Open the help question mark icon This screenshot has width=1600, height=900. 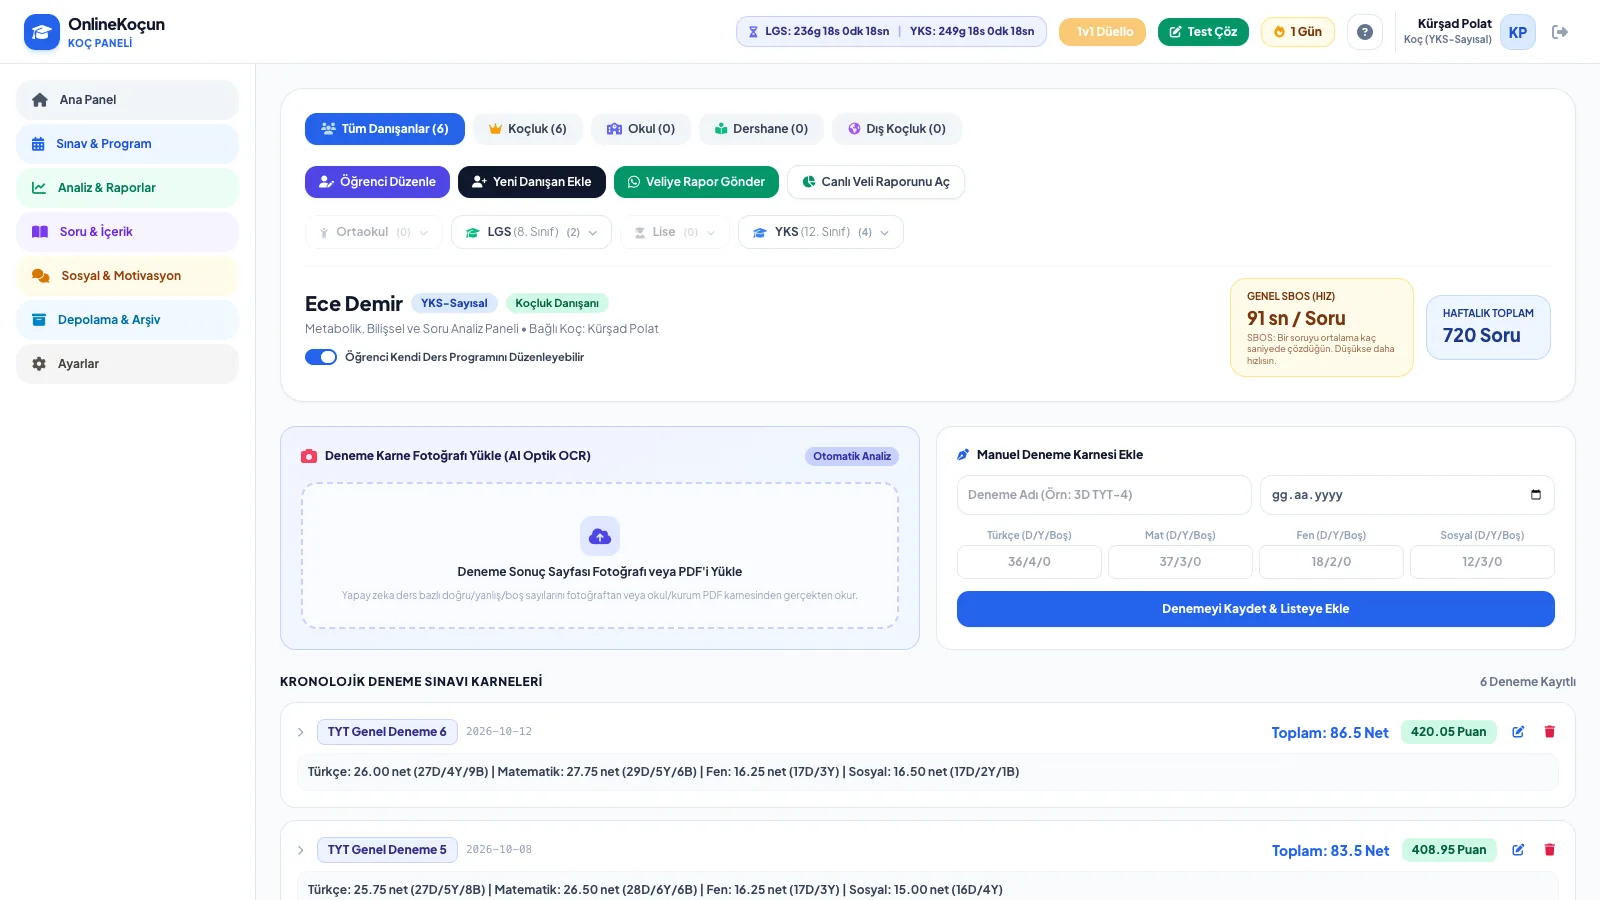(1365, 32)
